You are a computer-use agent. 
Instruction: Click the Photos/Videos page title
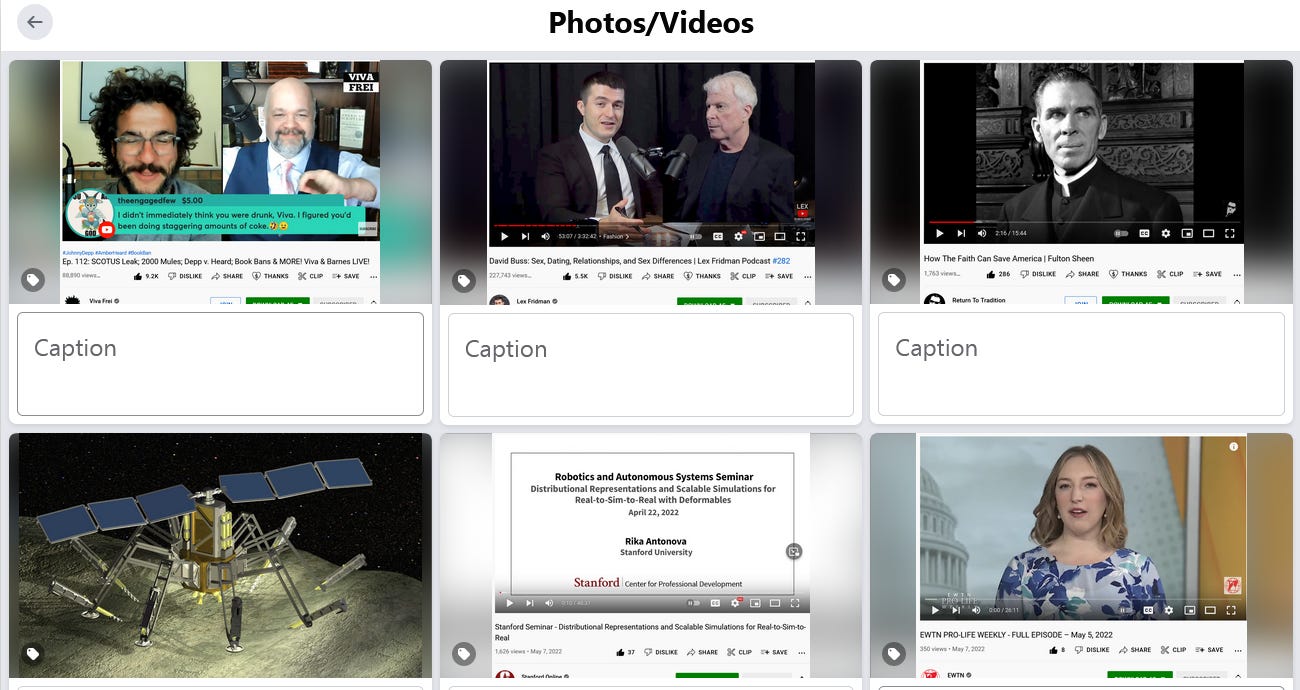651,22
